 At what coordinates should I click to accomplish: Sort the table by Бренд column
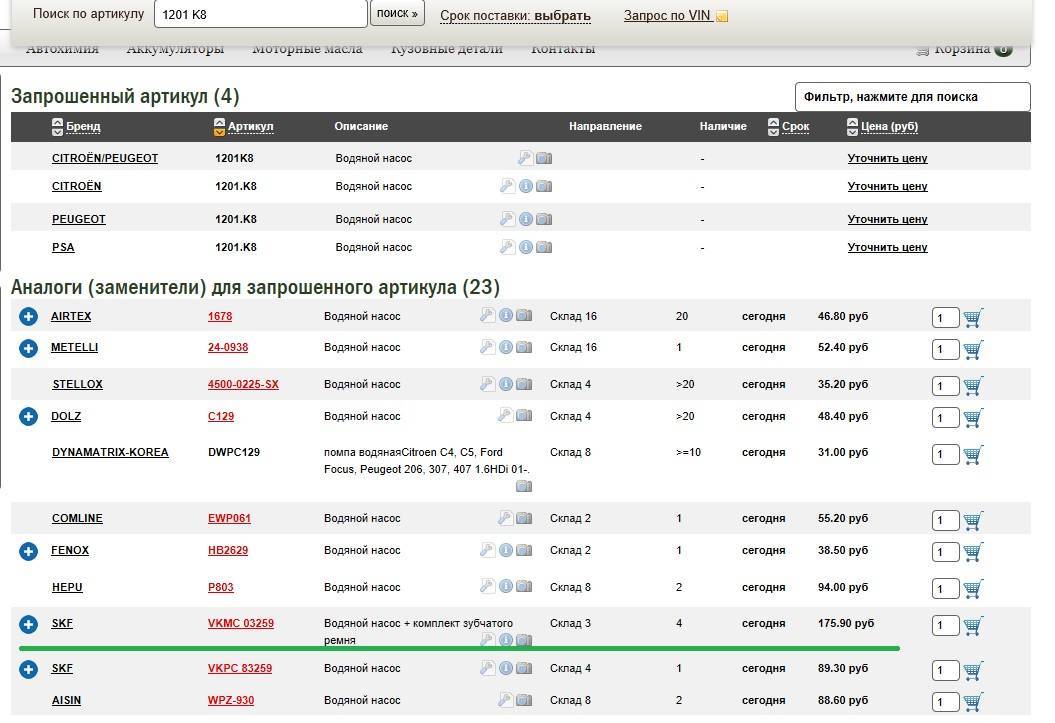tap(83, 127)
